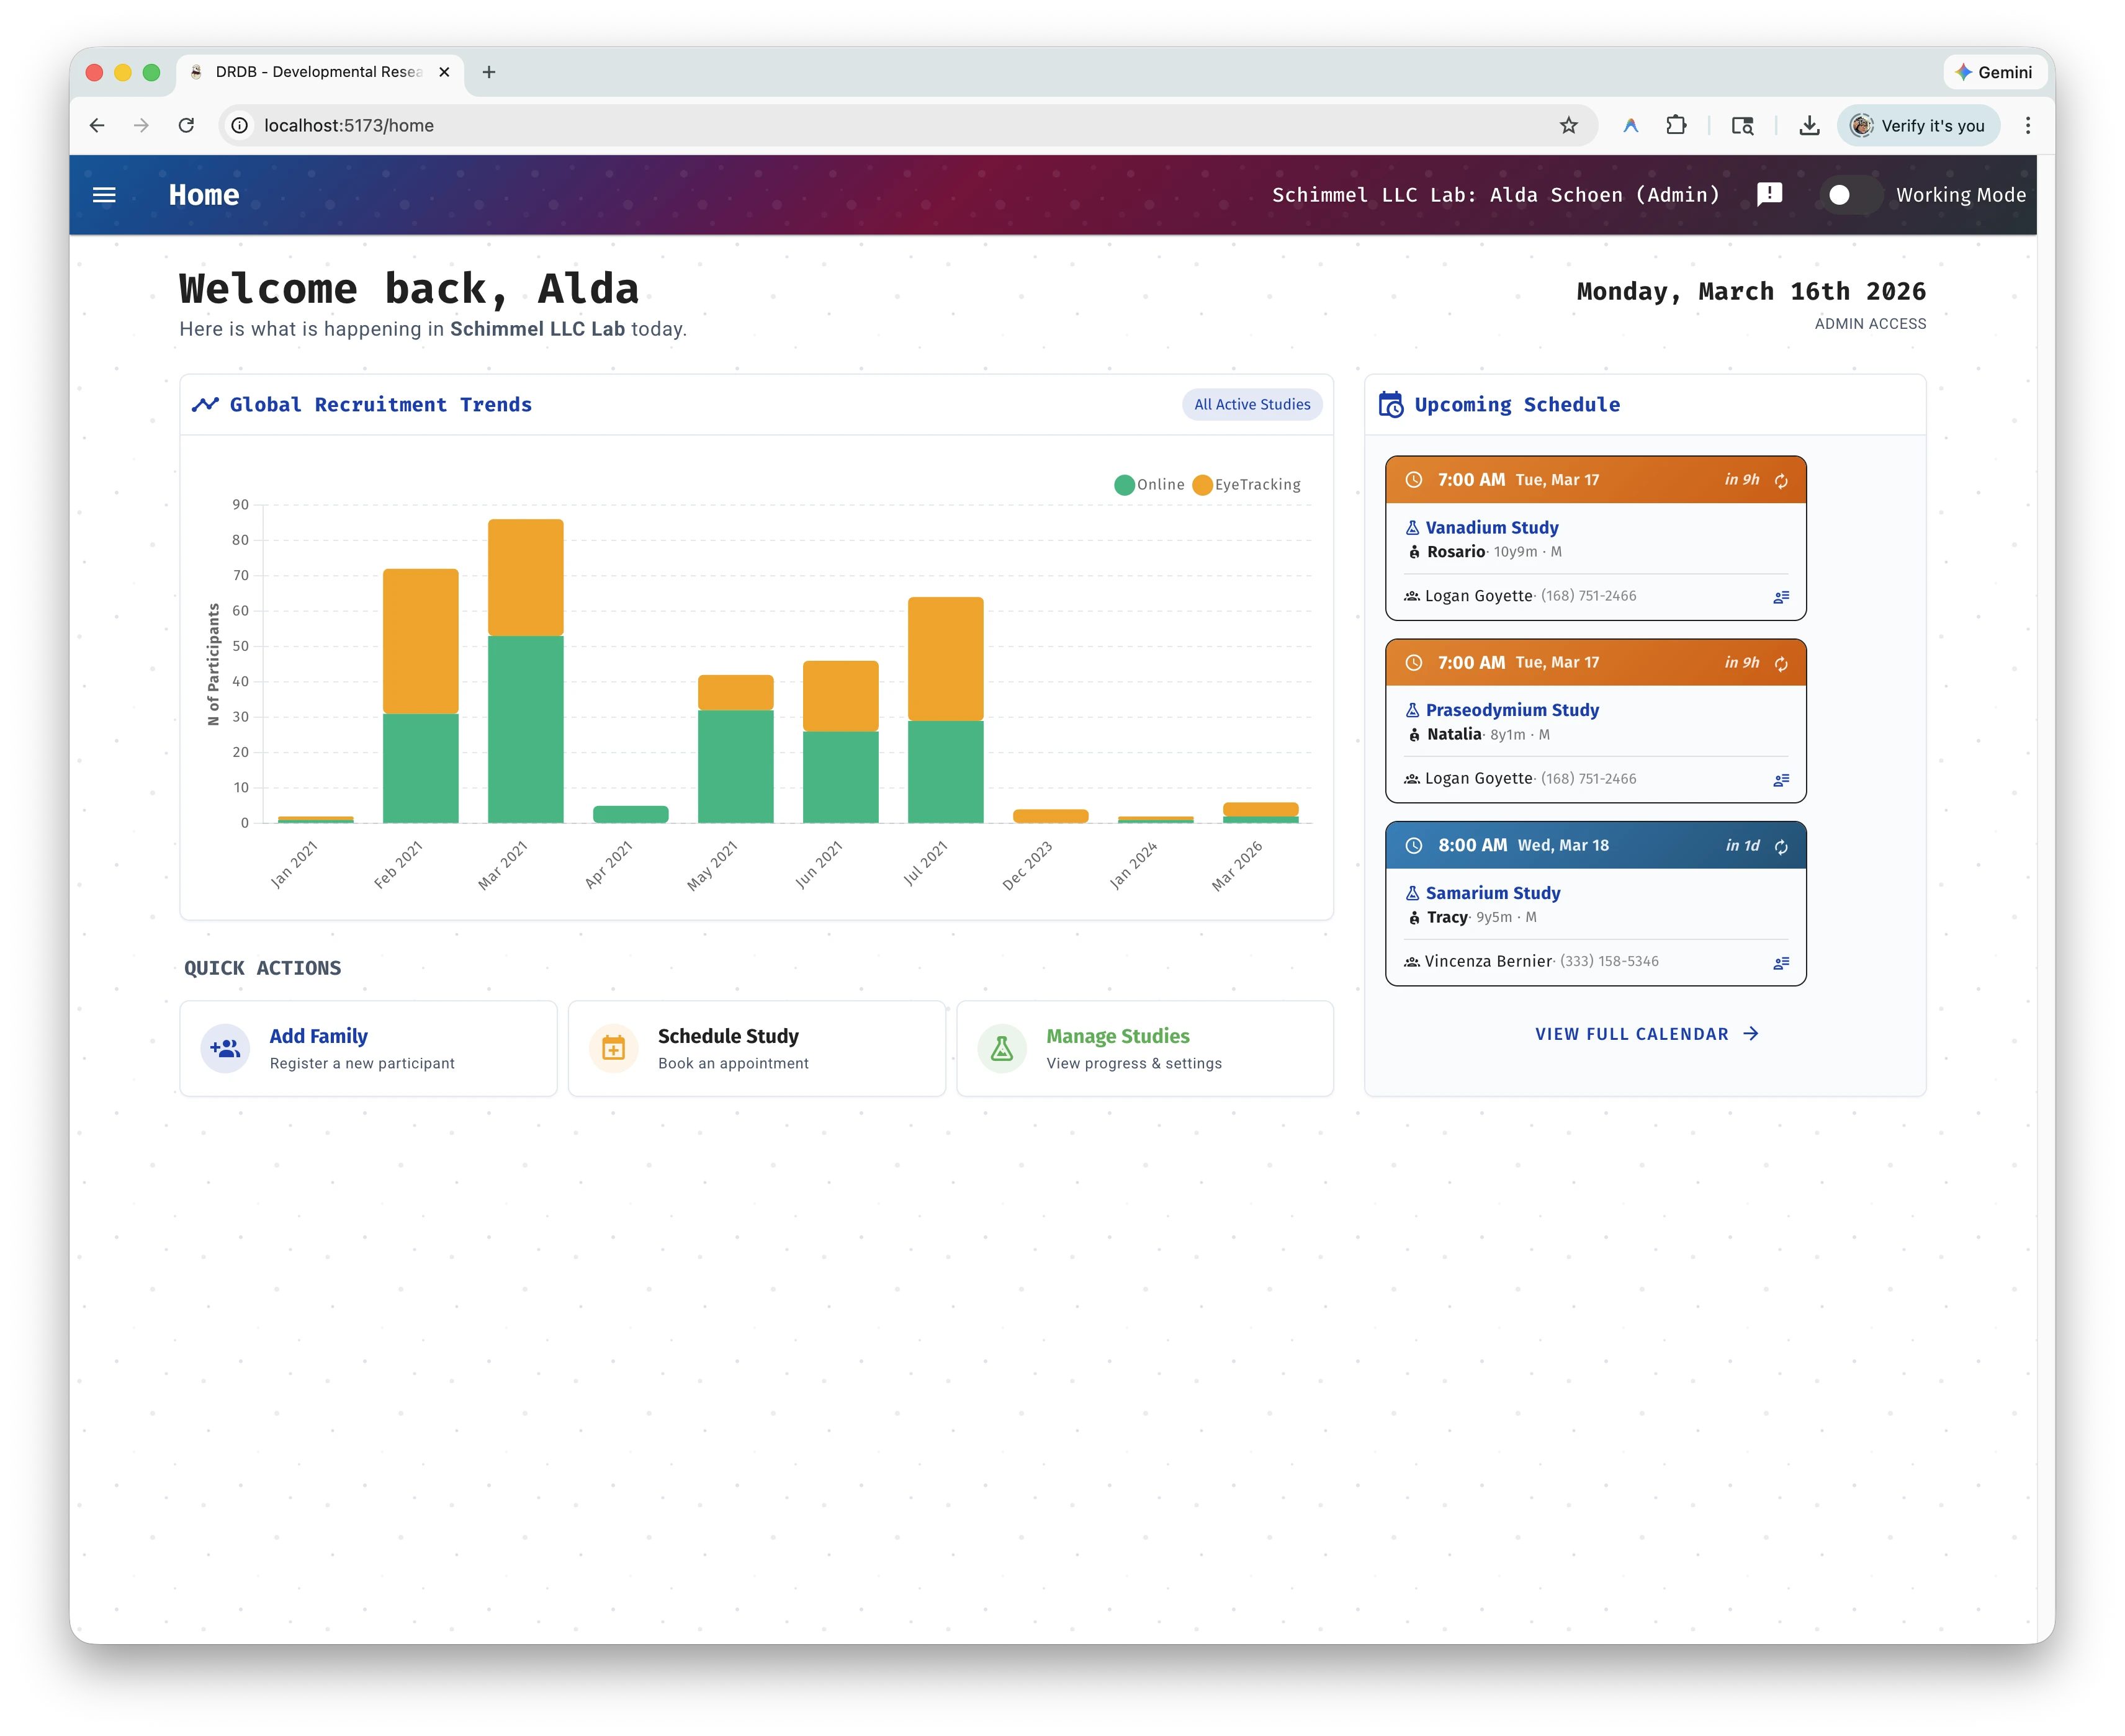Click the reschedule icon on Vanadium appointment
The image size is (2125, 1736).
[1781, 481]
